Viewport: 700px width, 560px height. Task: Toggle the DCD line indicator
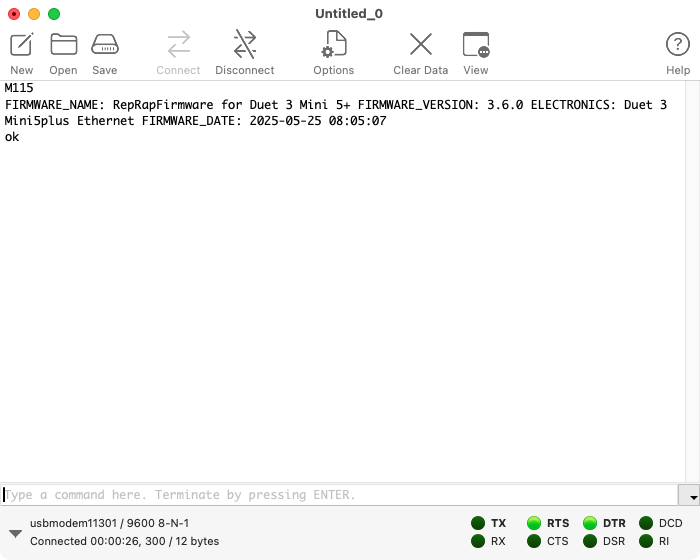(646, 523)
